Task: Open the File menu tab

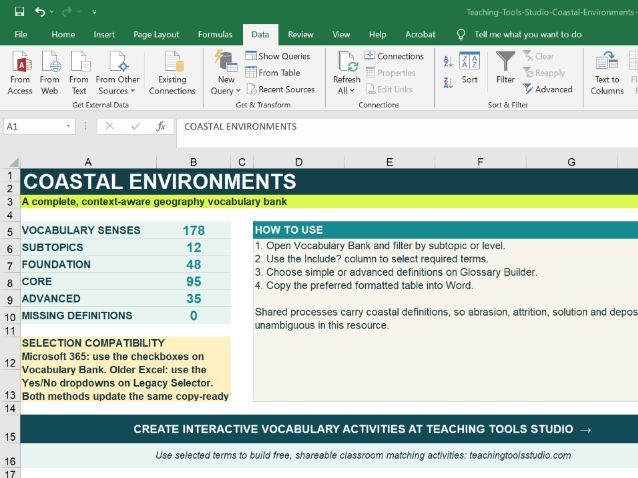Action: (21, 35)
